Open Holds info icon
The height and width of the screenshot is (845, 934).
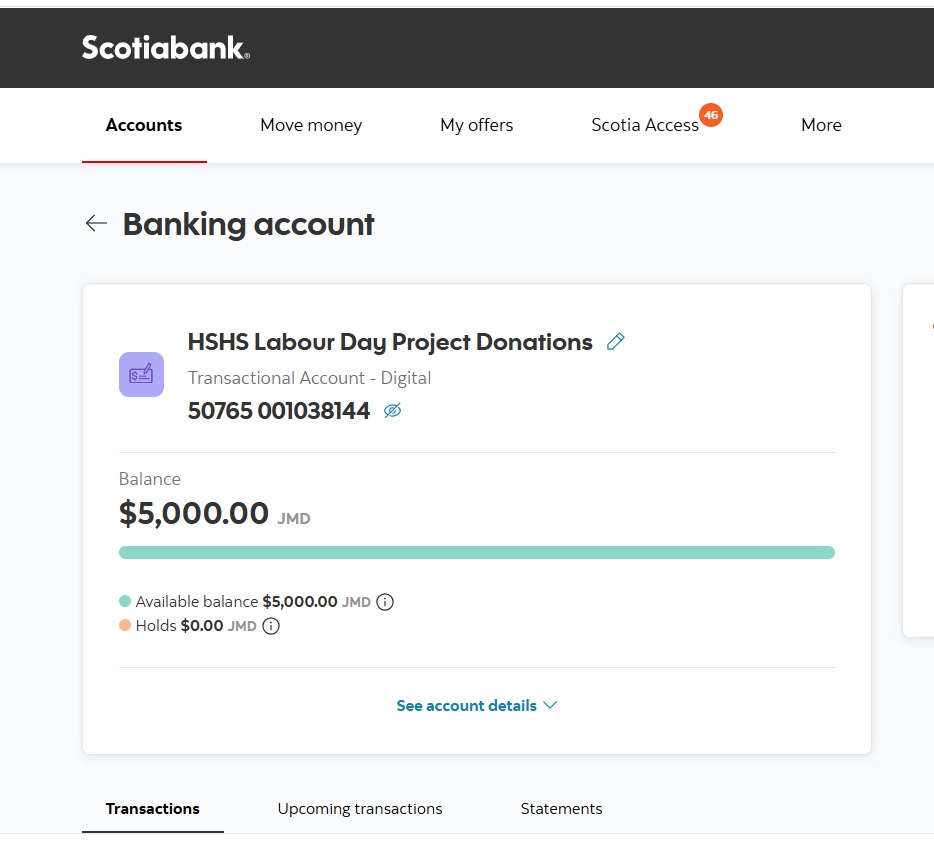click(x=271, y=626)
